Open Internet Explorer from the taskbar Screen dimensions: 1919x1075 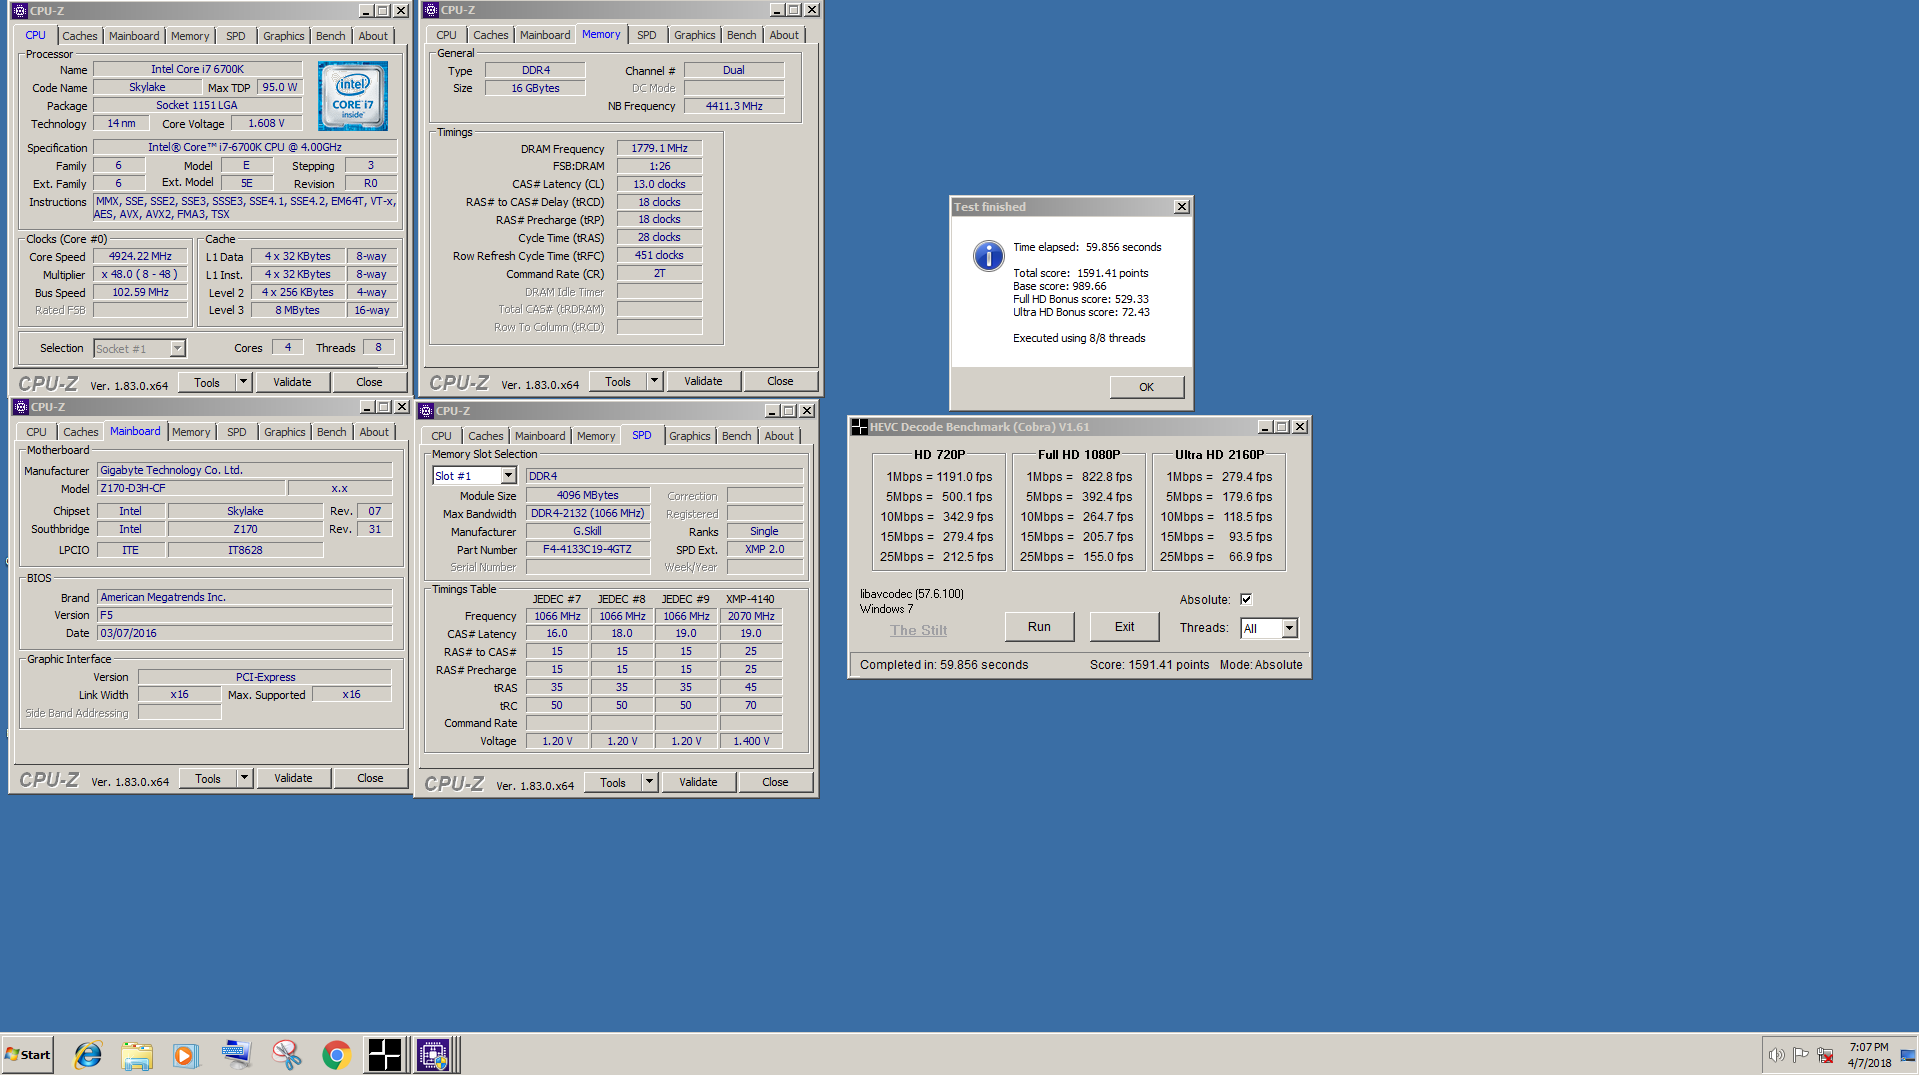coord(88,1055)
